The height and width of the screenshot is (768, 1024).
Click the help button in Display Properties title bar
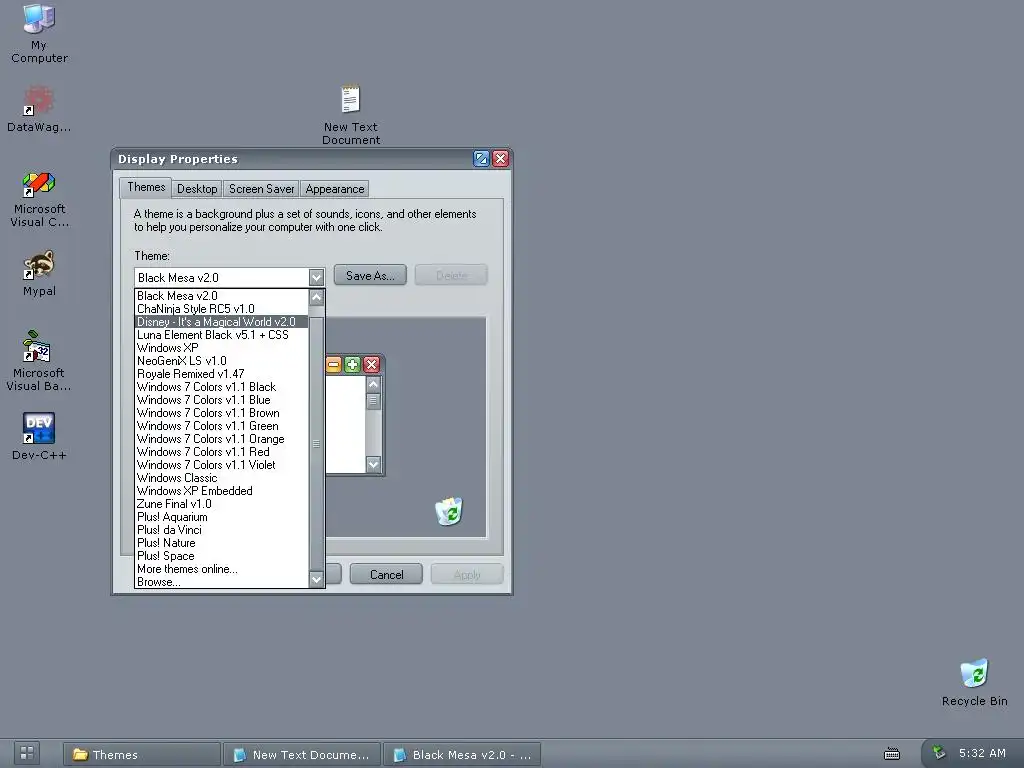pos(481,159)
